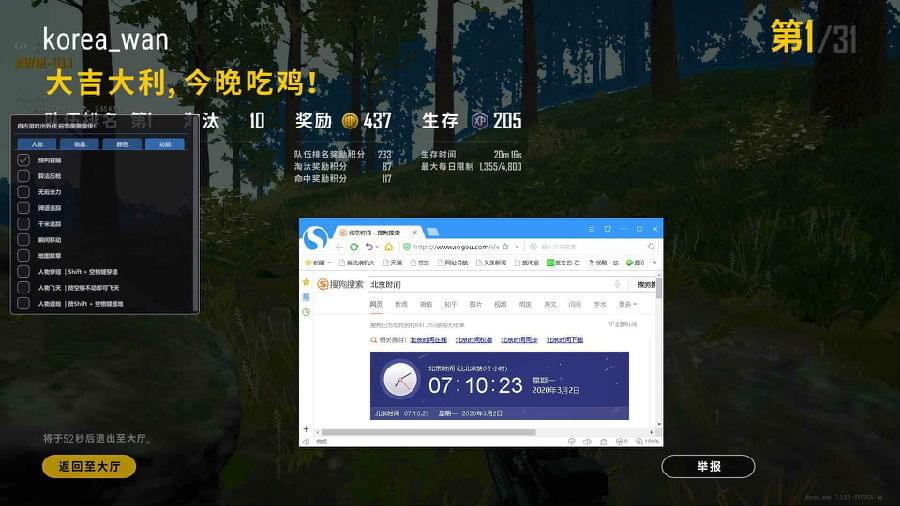
Task: Tick the 地图除草 checkbox
Action: point(24,255)
